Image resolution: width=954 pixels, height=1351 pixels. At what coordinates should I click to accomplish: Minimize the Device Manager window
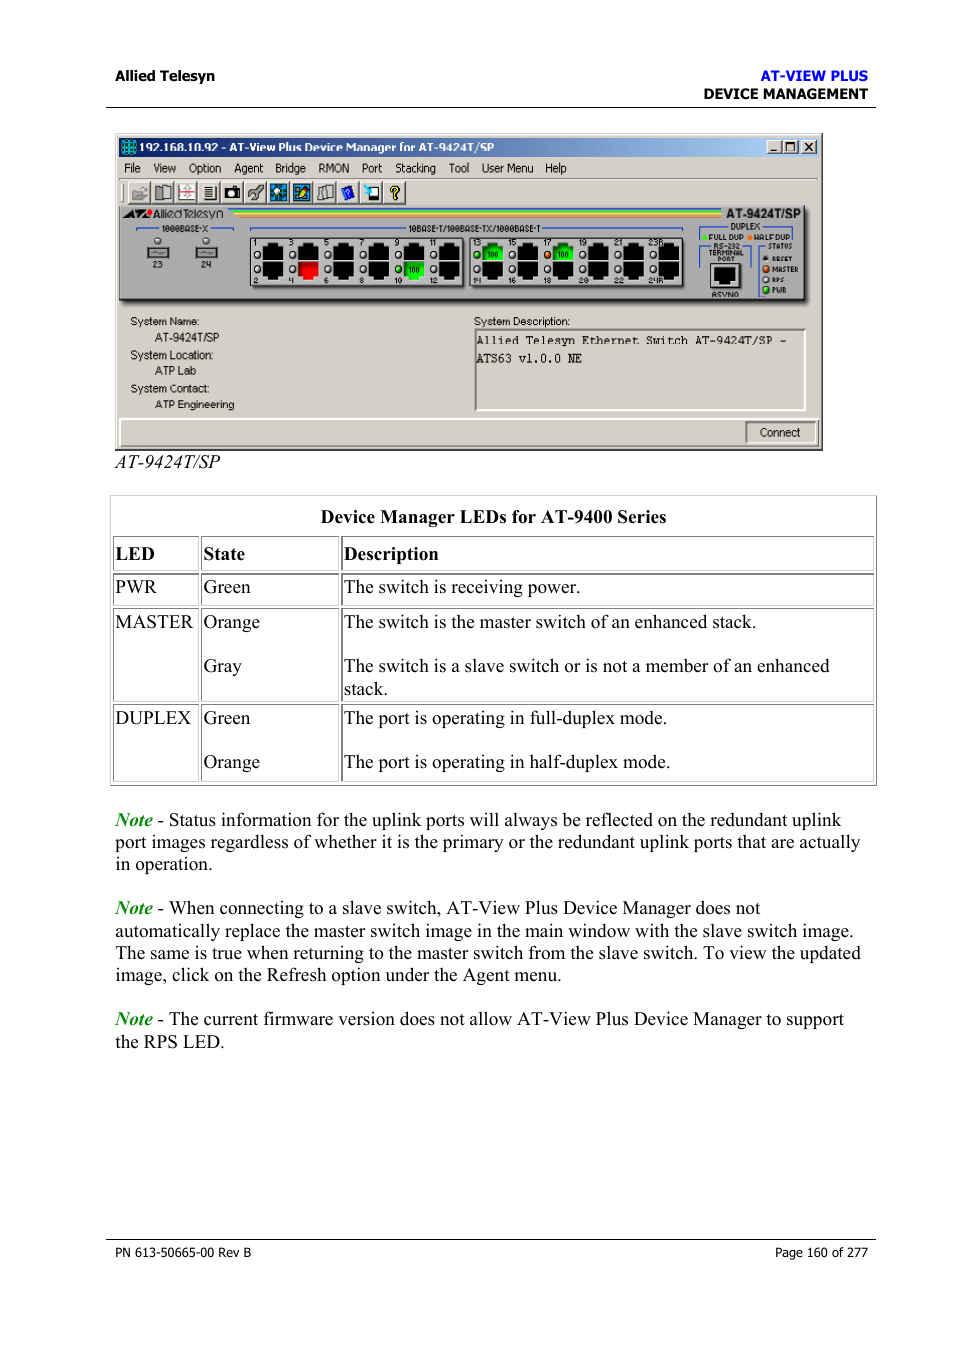click(774, 147)
